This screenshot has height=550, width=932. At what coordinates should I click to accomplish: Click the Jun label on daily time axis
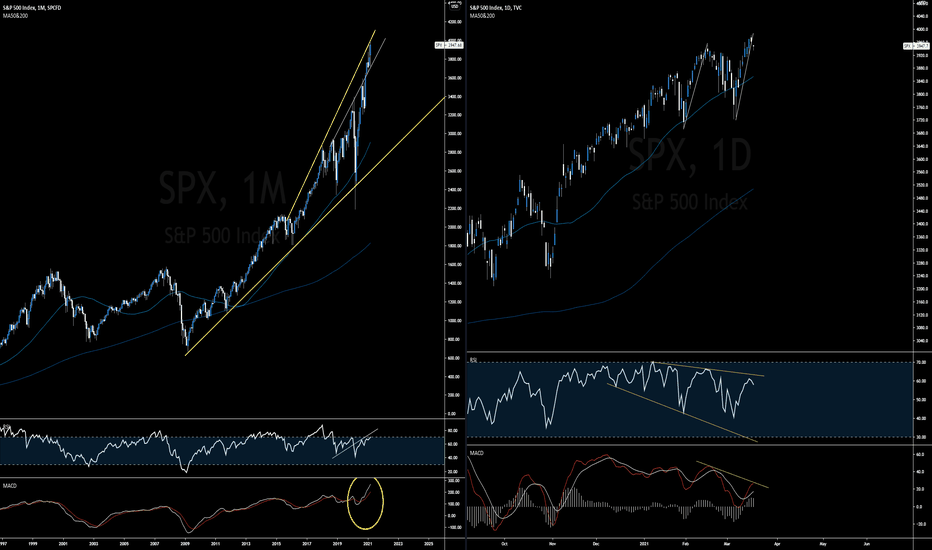click(867, 543)
